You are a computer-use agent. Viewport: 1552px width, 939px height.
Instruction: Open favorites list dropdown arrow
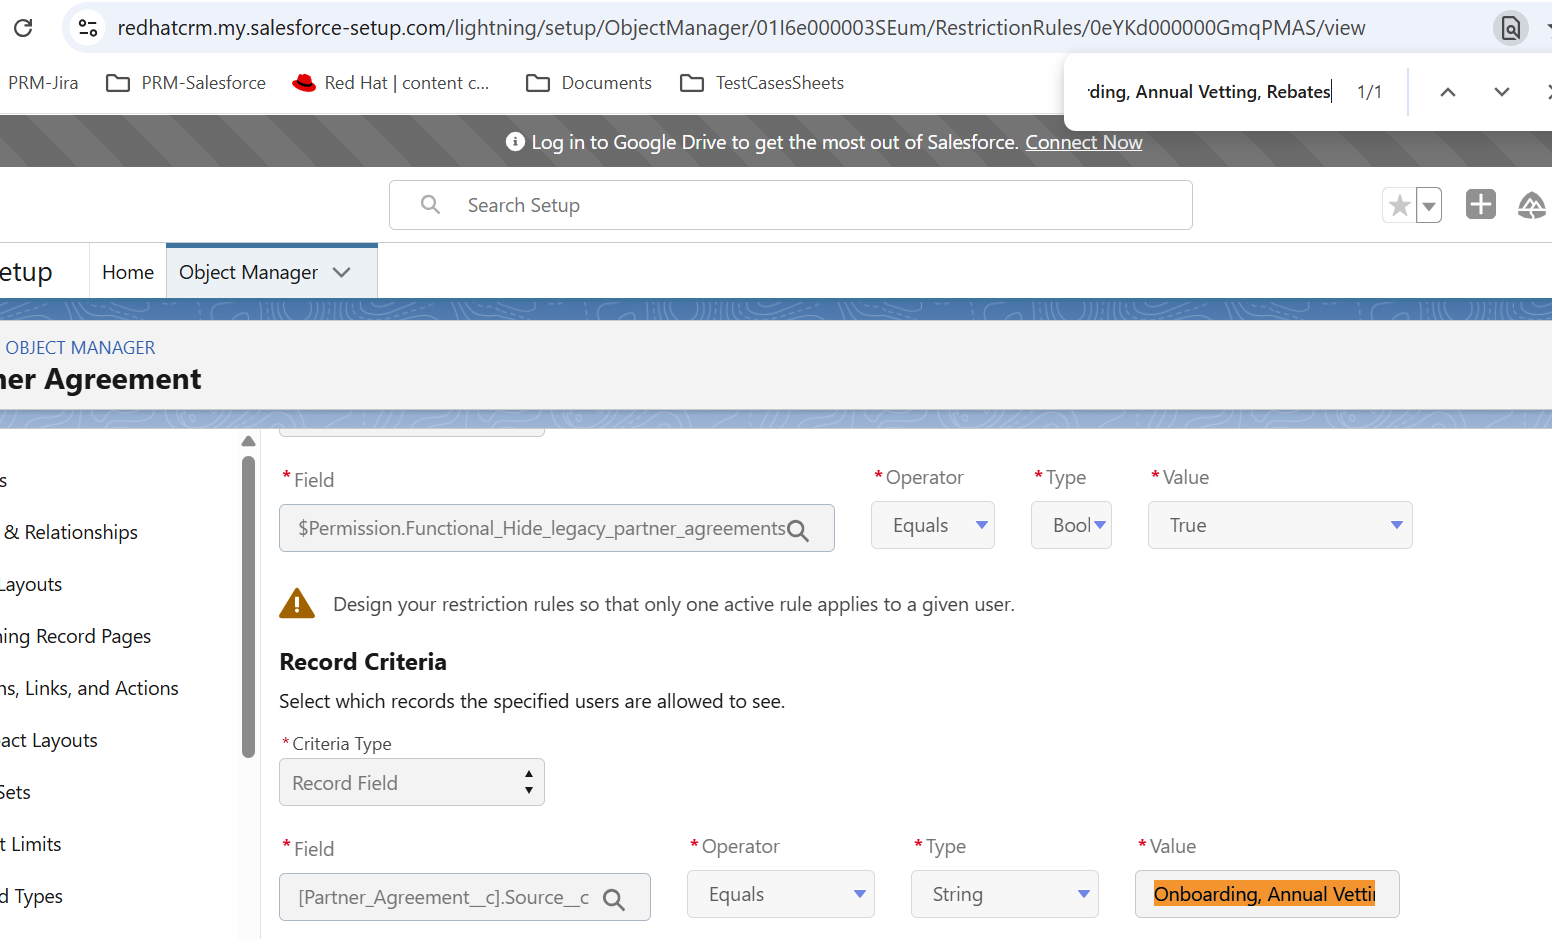[1429, 206]
